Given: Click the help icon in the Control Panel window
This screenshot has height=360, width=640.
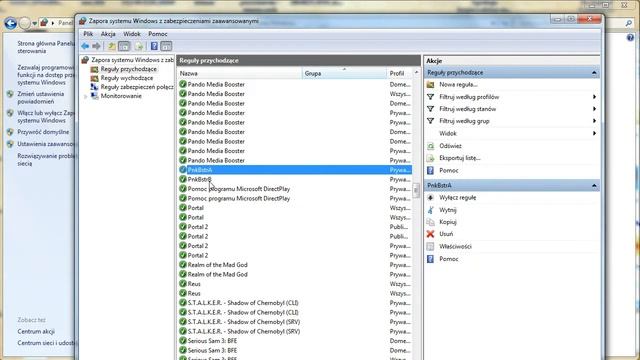Looking at the screenshot, I should click(x=630, y=38).
